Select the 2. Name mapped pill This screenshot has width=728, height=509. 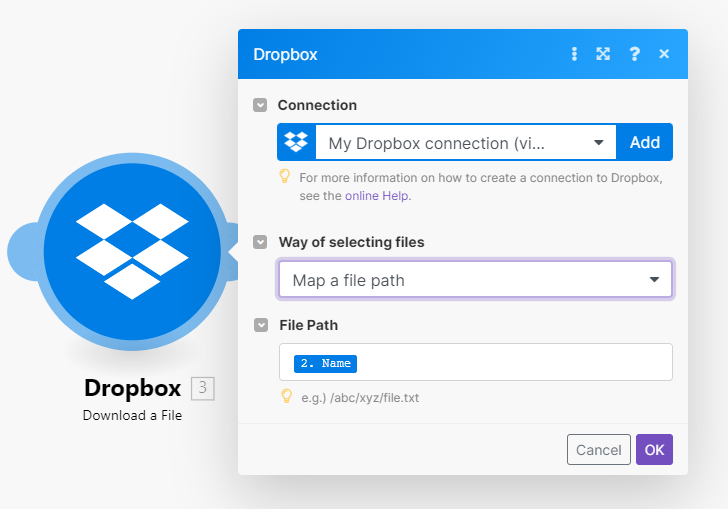tap(325, 363)
